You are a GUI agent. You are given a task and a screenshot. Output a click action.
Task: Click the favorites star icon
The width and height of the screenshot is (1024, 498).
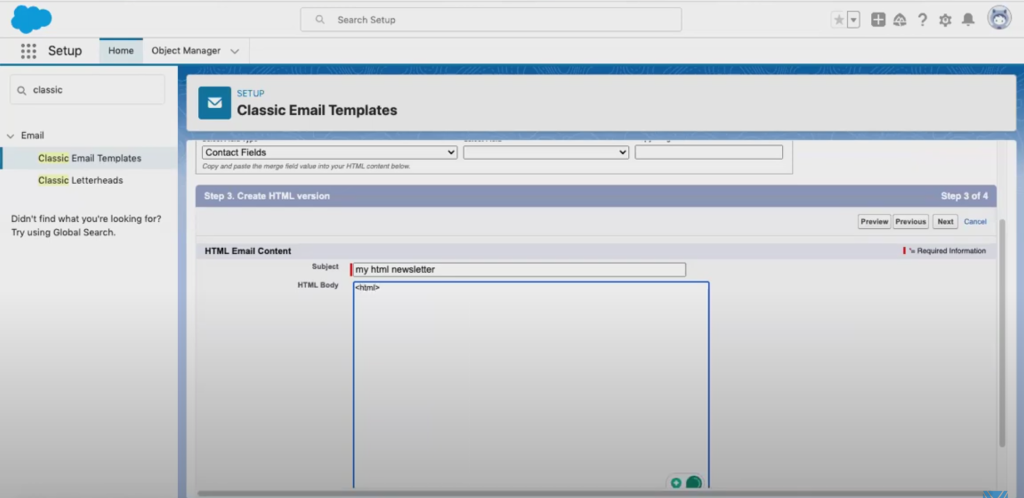click(x=839, y=20)
